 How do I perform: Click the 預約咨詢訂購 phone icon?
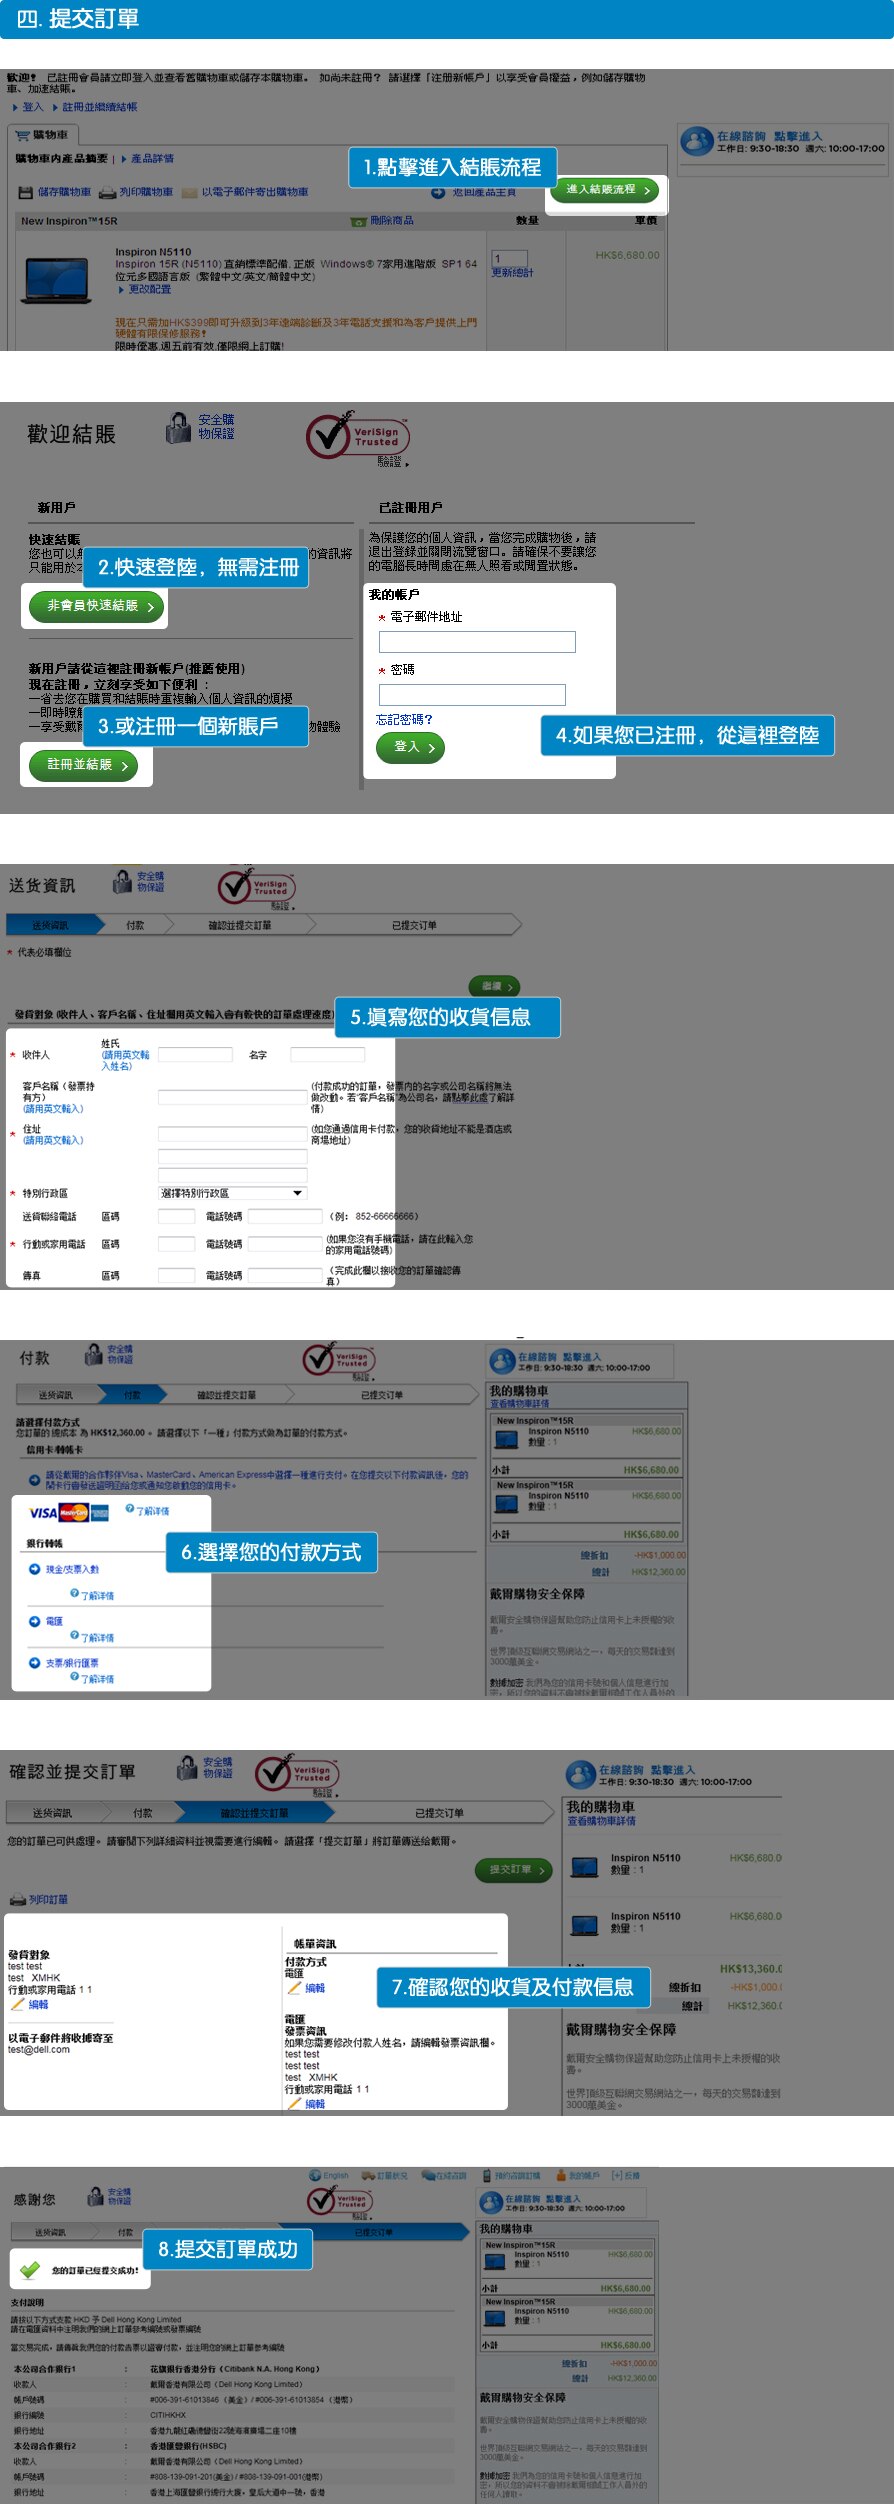(x=487, y=2175)
